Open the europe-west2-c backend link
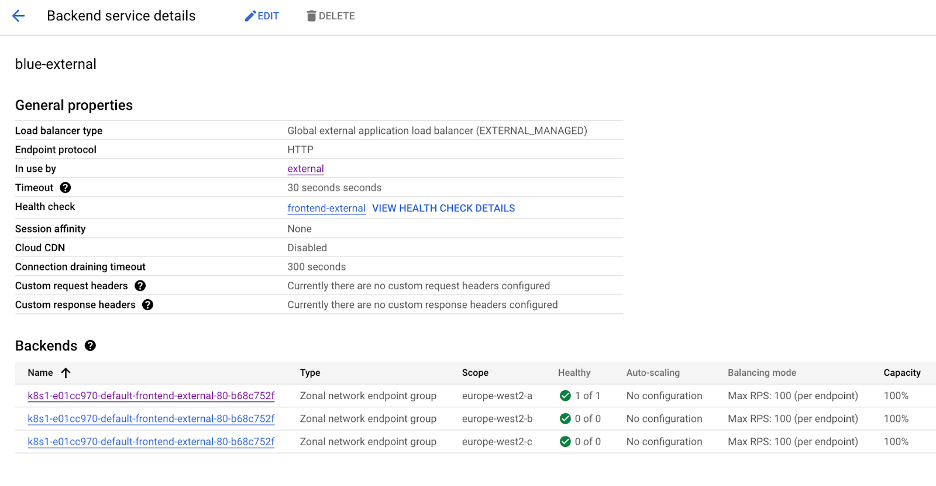Image resolution: width=936 pixels, height=486 pixels. [150, 442]
